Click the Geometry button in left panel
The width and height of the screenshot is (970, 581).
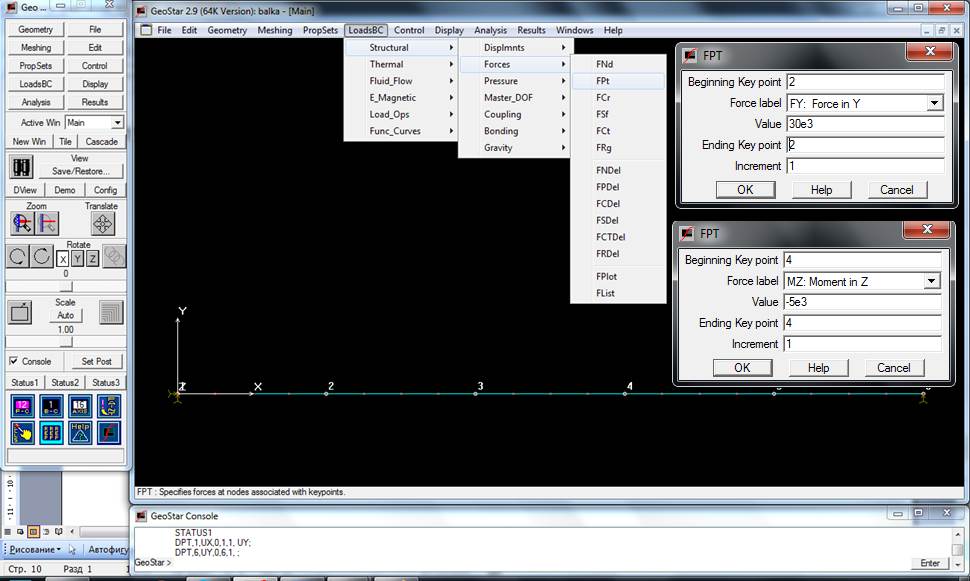pyautogui.click(x=35, y=29)
